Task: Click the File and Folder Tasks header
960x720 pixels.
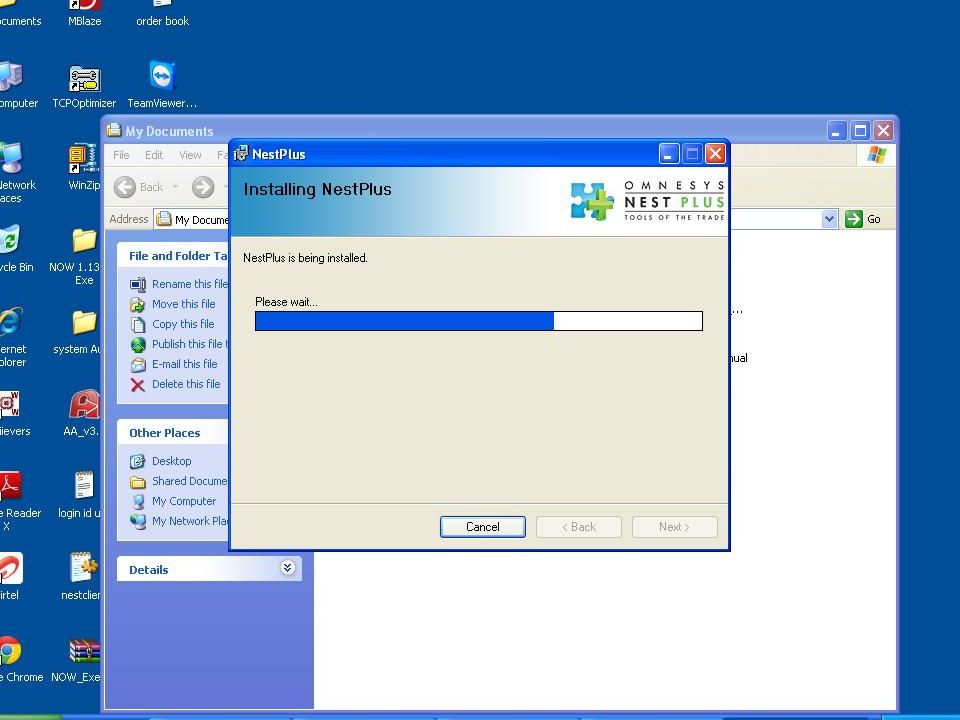Action: (173, 256)
